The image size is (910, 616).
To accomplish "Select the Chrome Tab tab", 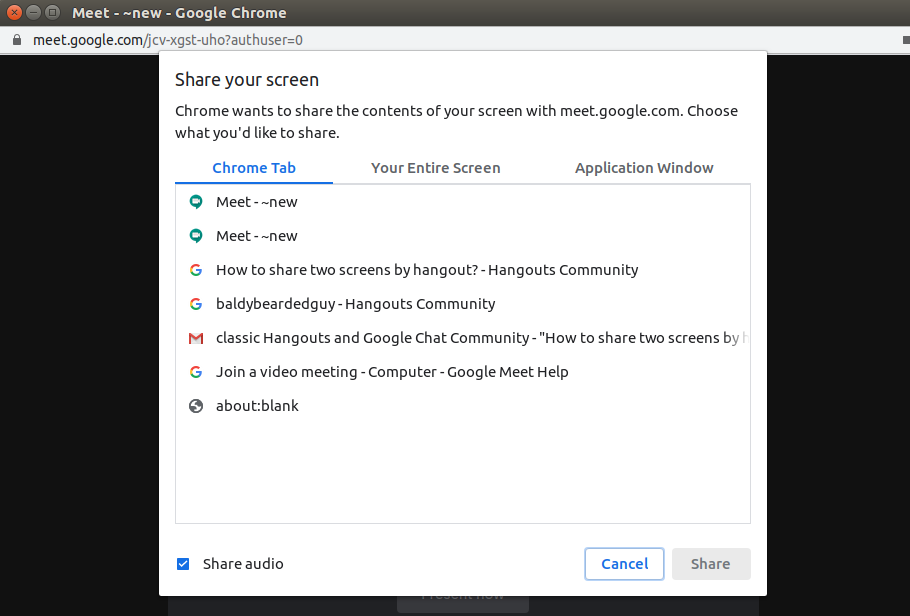I will coord(254,168).
